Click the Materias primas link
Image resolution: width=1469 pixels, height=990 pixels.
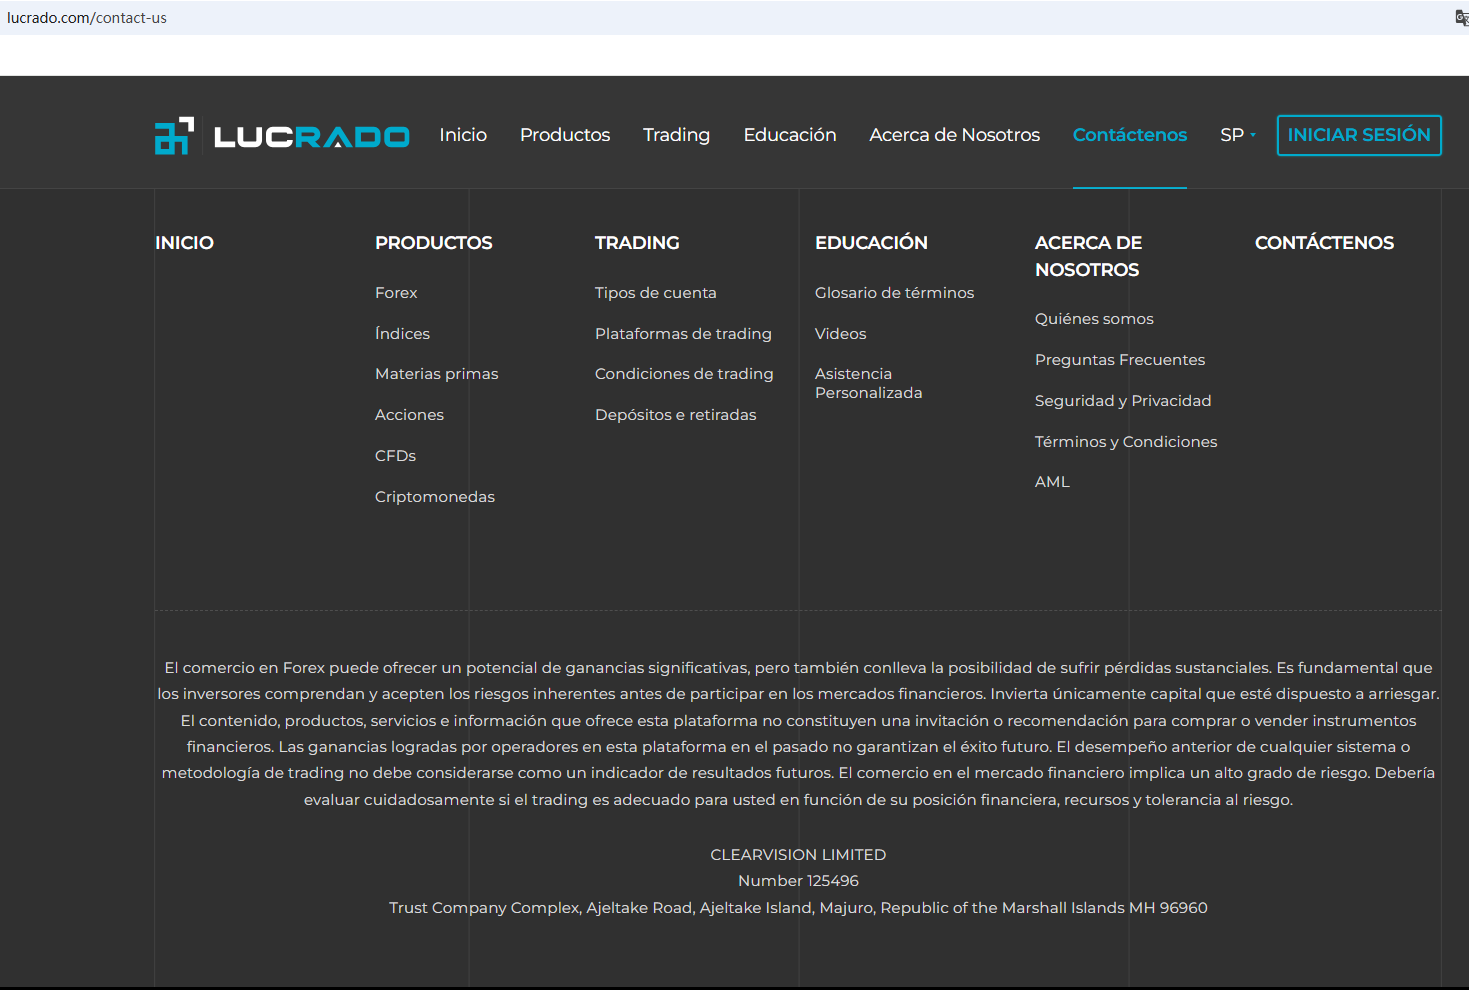click(436, 374)
